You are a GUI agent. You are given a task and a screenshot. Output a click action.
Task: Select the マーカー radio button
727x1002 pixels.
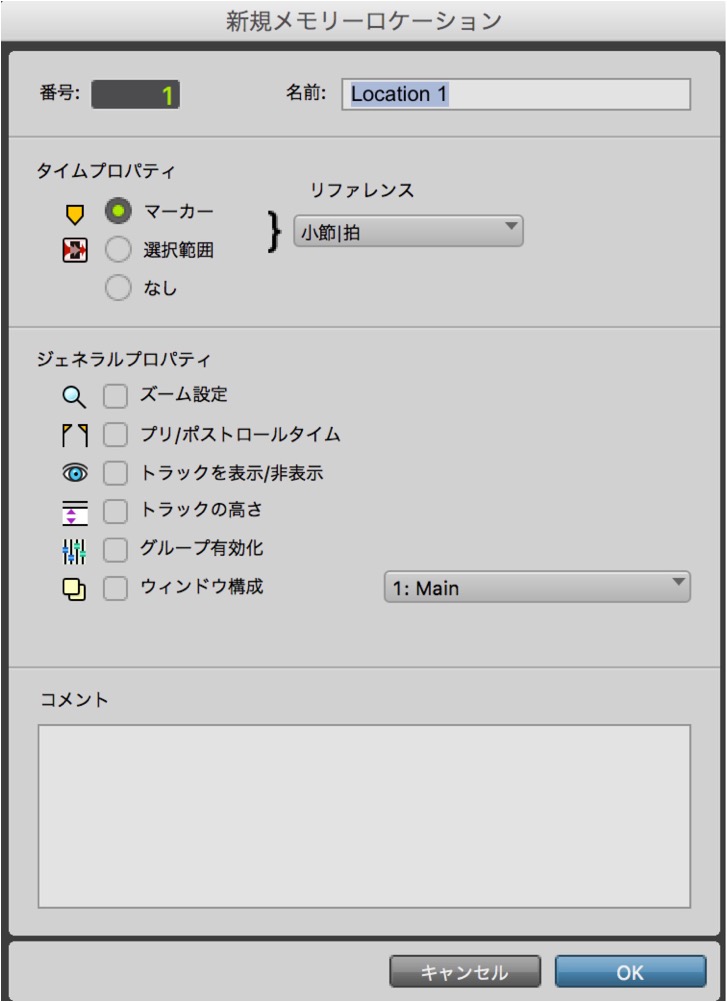click(118, 211)
